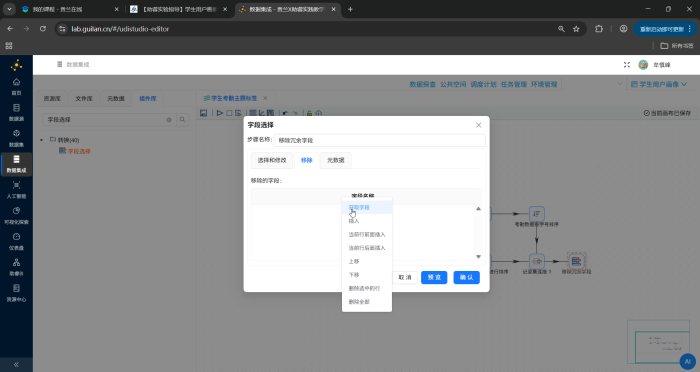Open the 学生考勤主题标签 canvas tab
700x372 pixels.
[x=231, y=98]
